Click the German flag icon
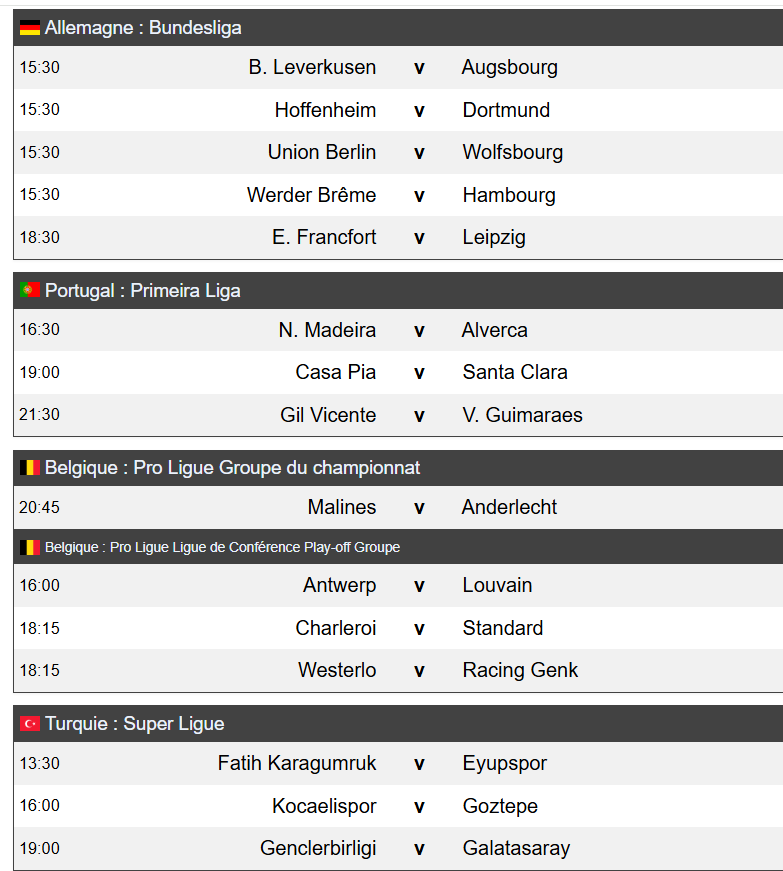783x871 pixels. point(29,28)
